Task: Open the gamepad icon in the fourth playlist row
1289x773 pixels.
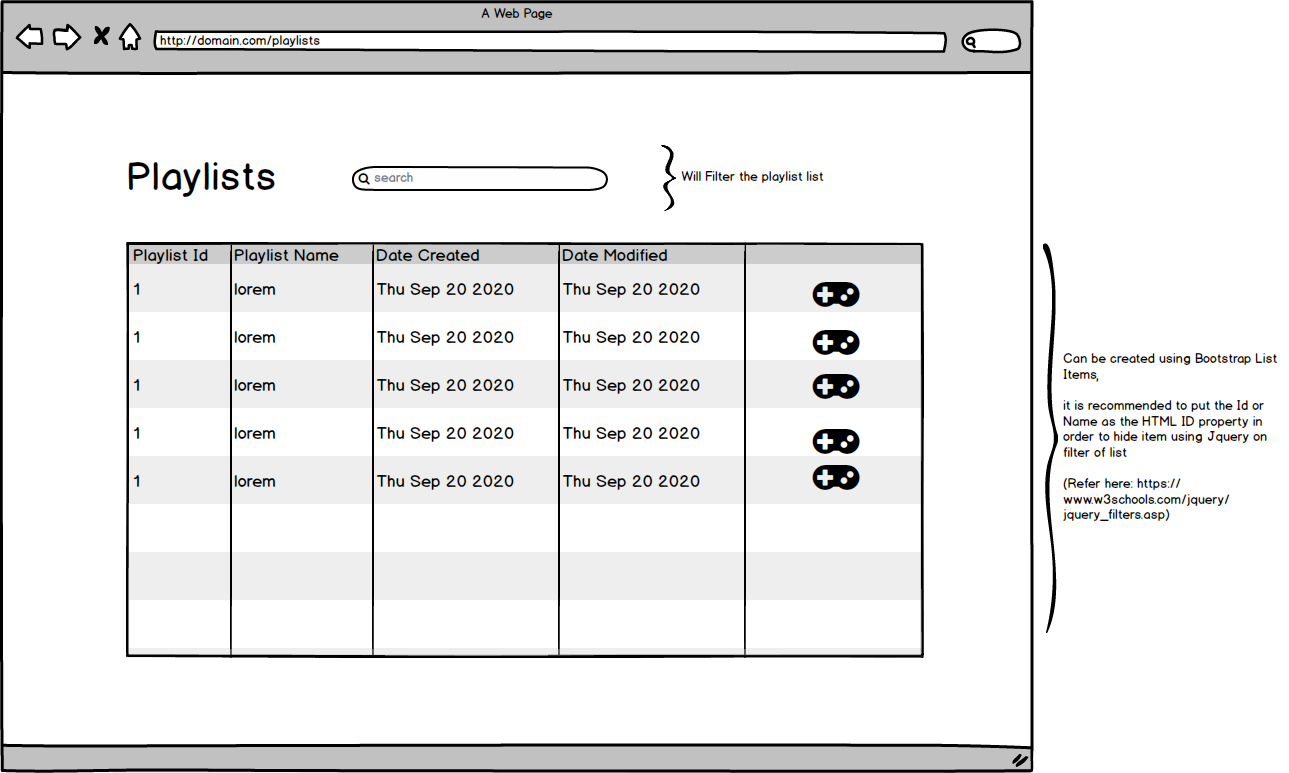Action: pyautogui.click(x=836, y=441)
